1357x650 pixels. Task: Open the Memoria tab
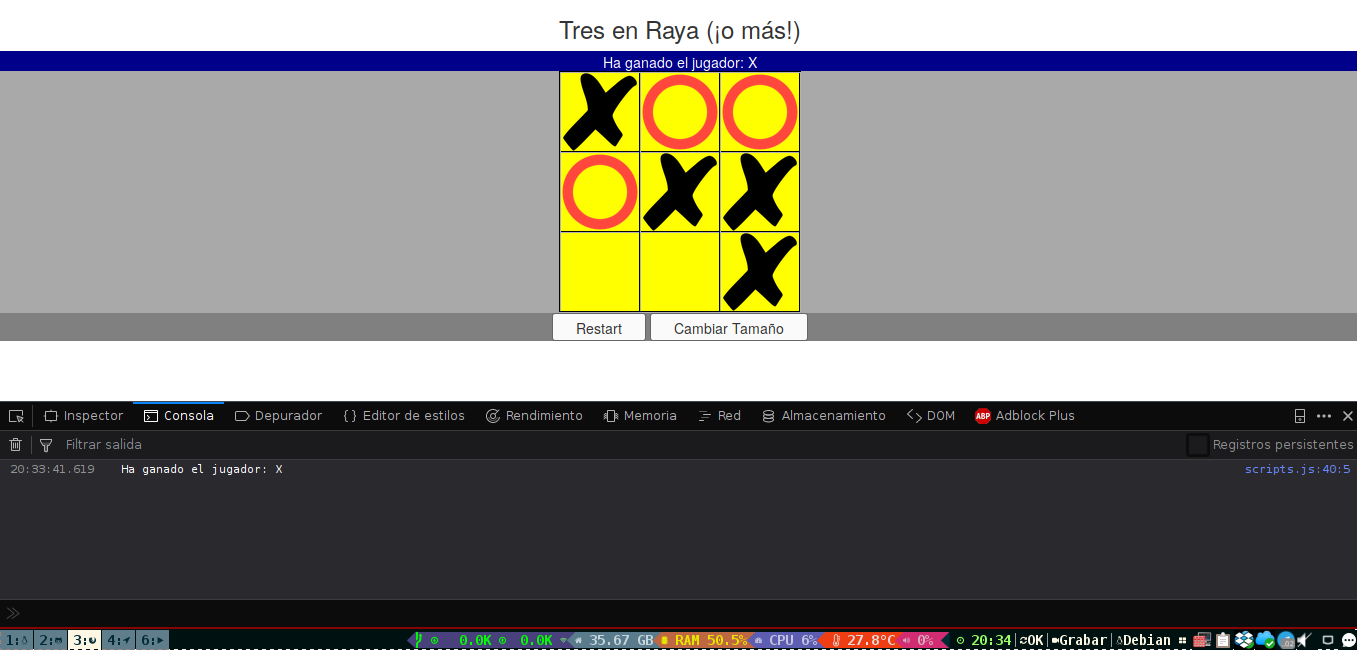pos(640,416)
